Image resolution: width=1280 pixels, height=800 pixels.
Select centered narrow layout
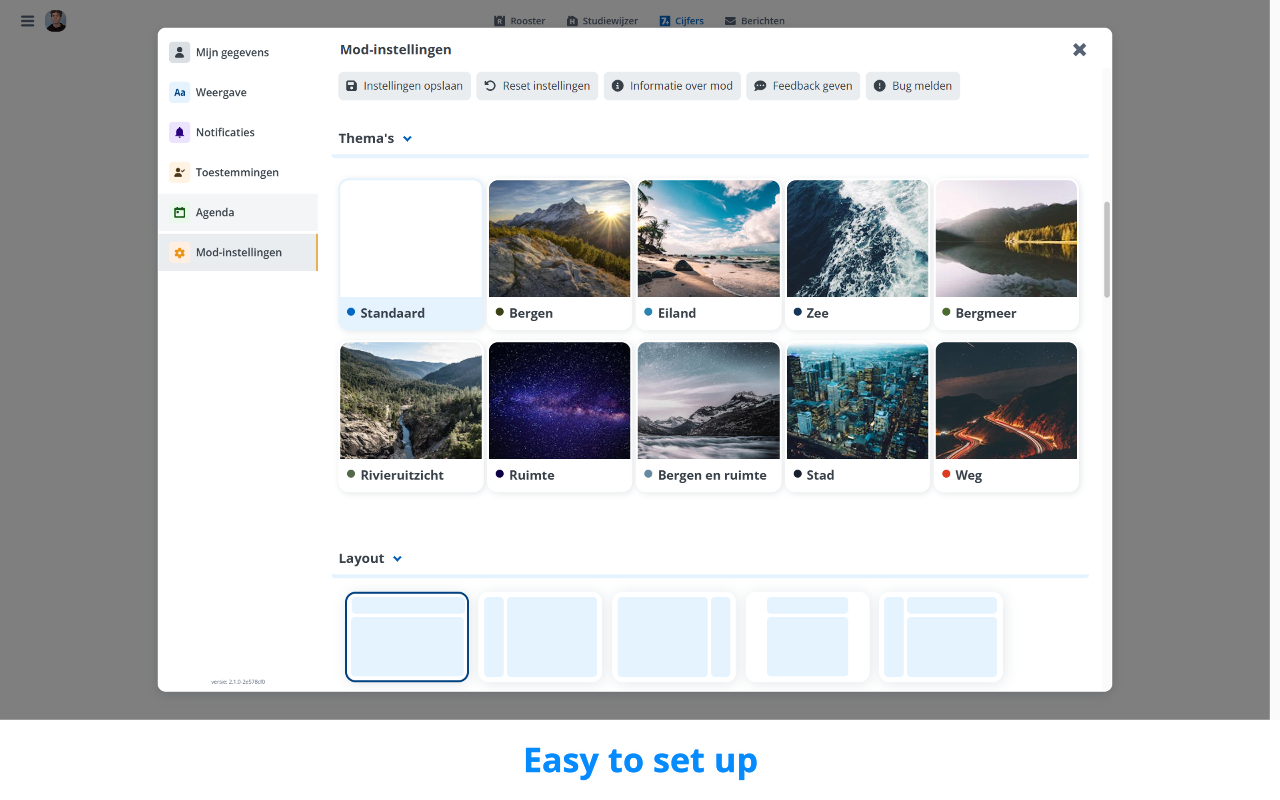pyautogui.click(x=807, y=637)
